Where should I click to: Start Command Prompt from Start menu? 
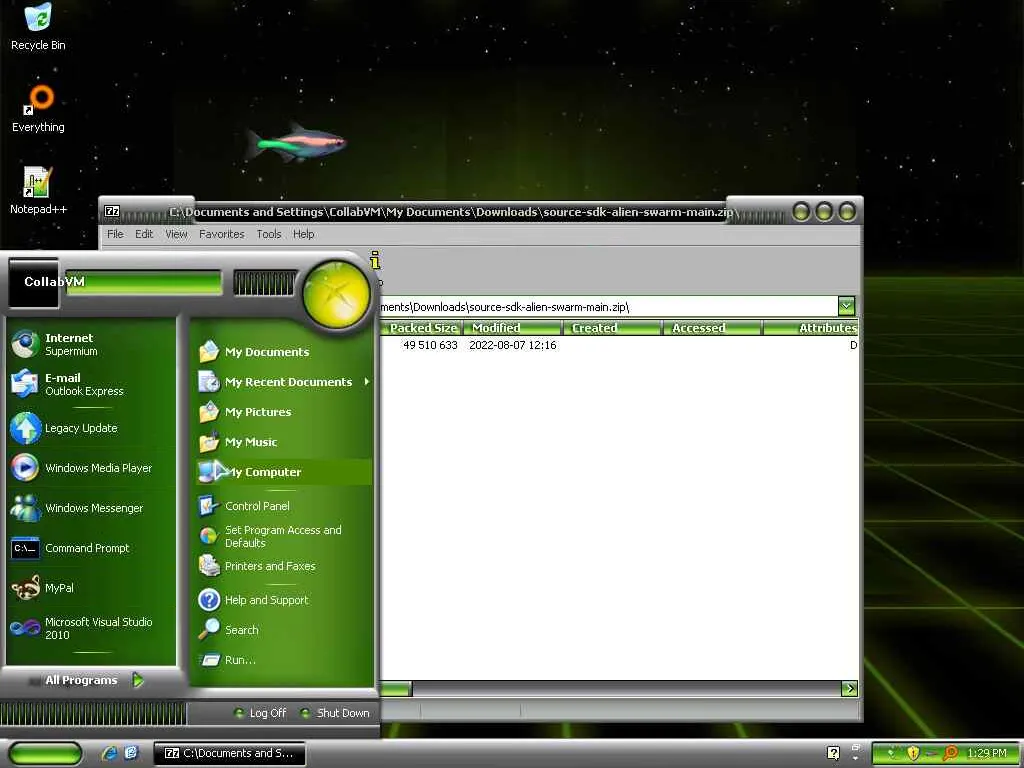pyautogui.click(x=70, y=548)
